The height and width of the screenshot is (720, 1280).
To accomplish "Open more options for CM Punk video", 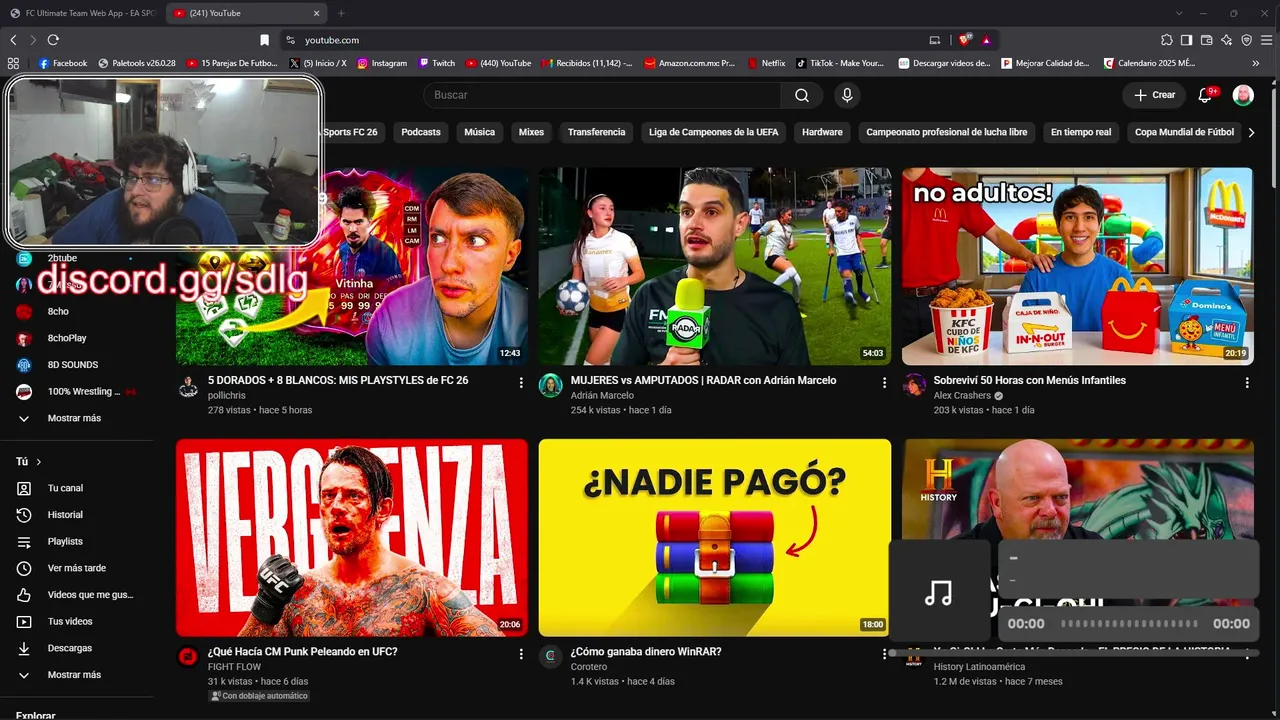I will [x=521, y=654].
